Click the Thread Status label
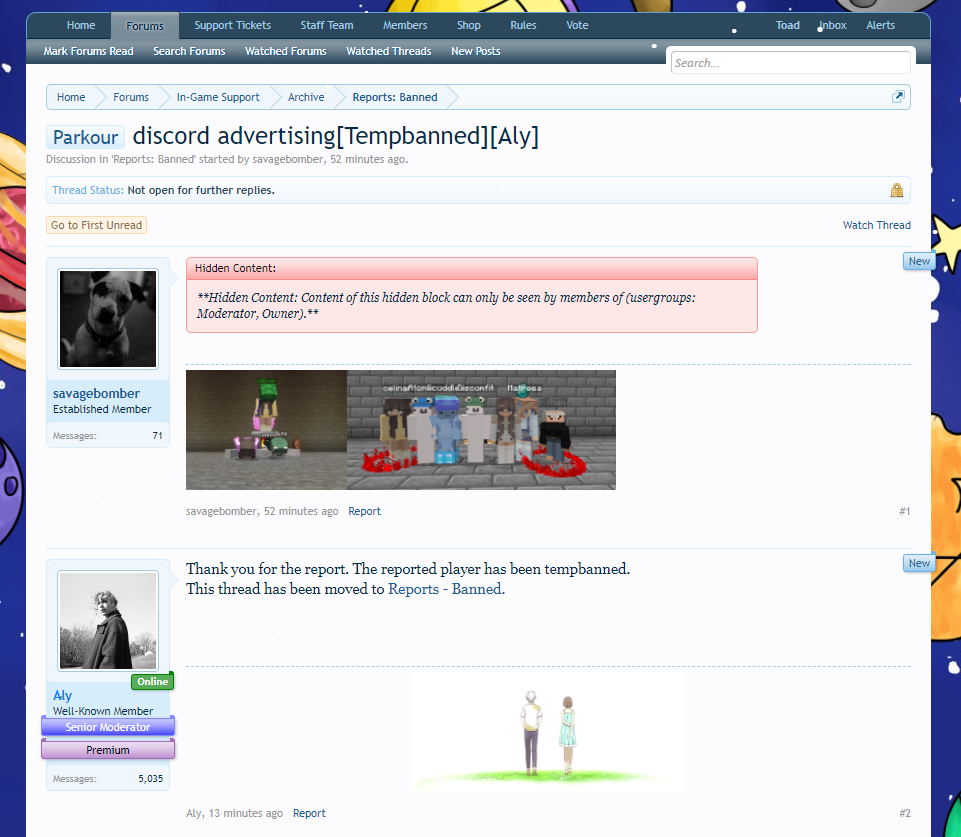961x837 pixels. click(88, 190)
